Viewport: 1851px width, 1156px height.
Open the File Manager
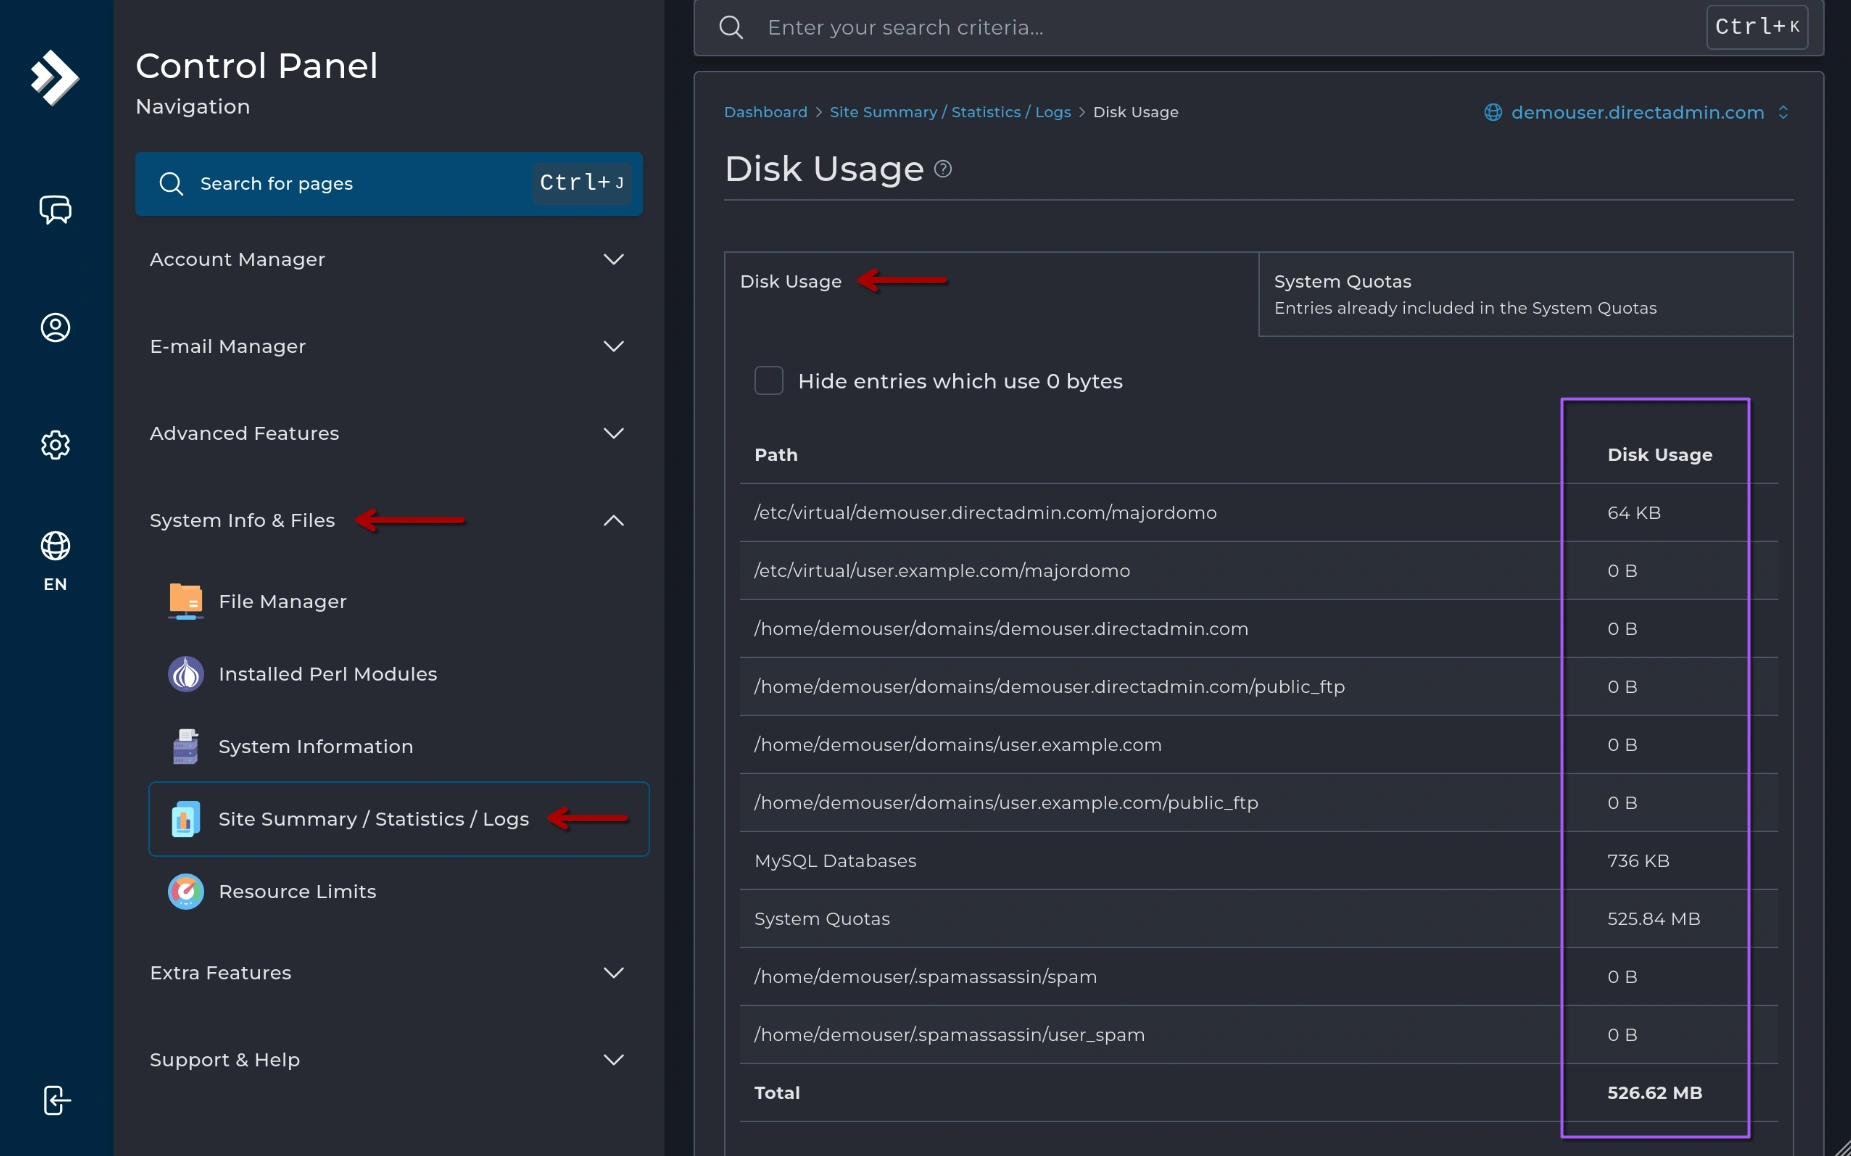[x=282, y=601]
